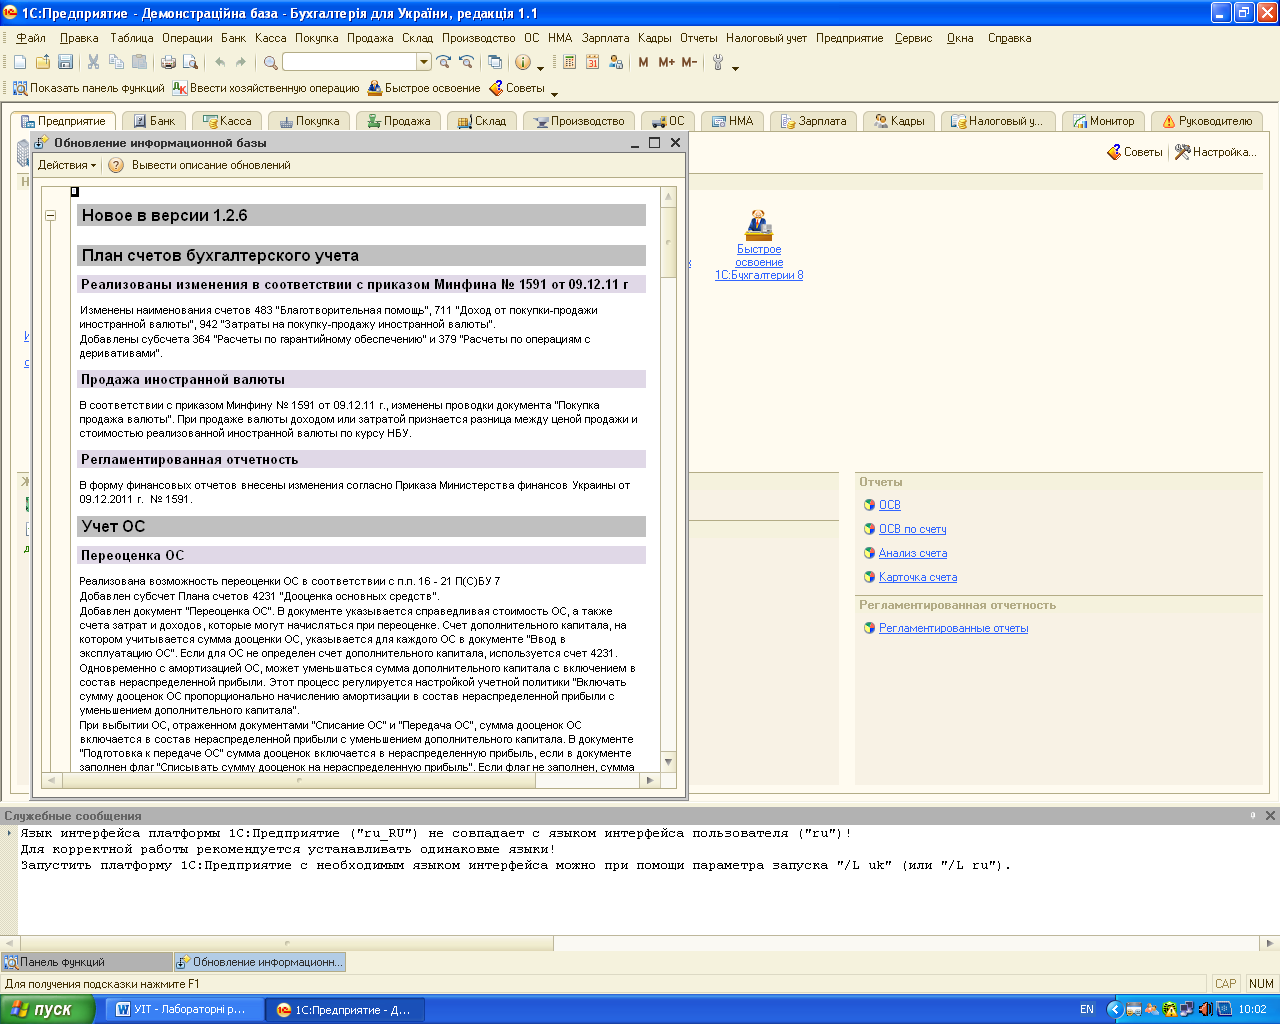Click the help question icon in update window

coord(116,165)
